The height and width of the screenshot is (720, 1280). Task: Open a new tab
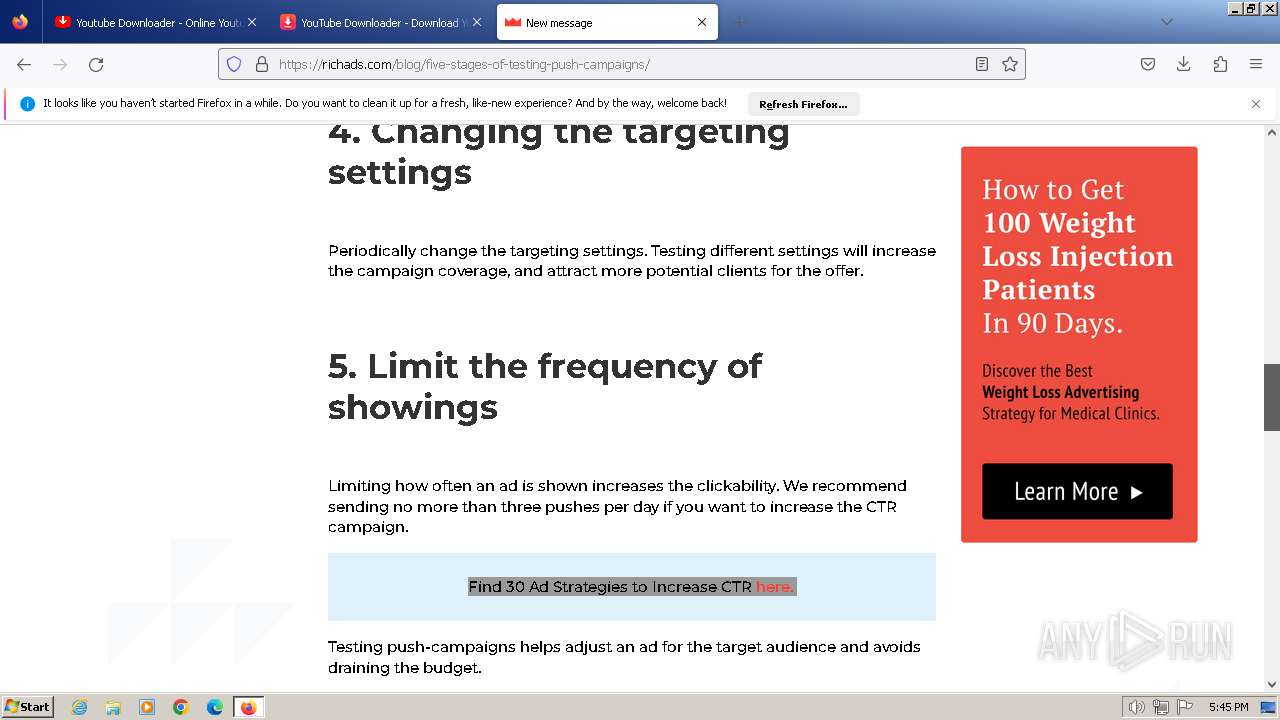pyautogui.click(x=740, y=22)
